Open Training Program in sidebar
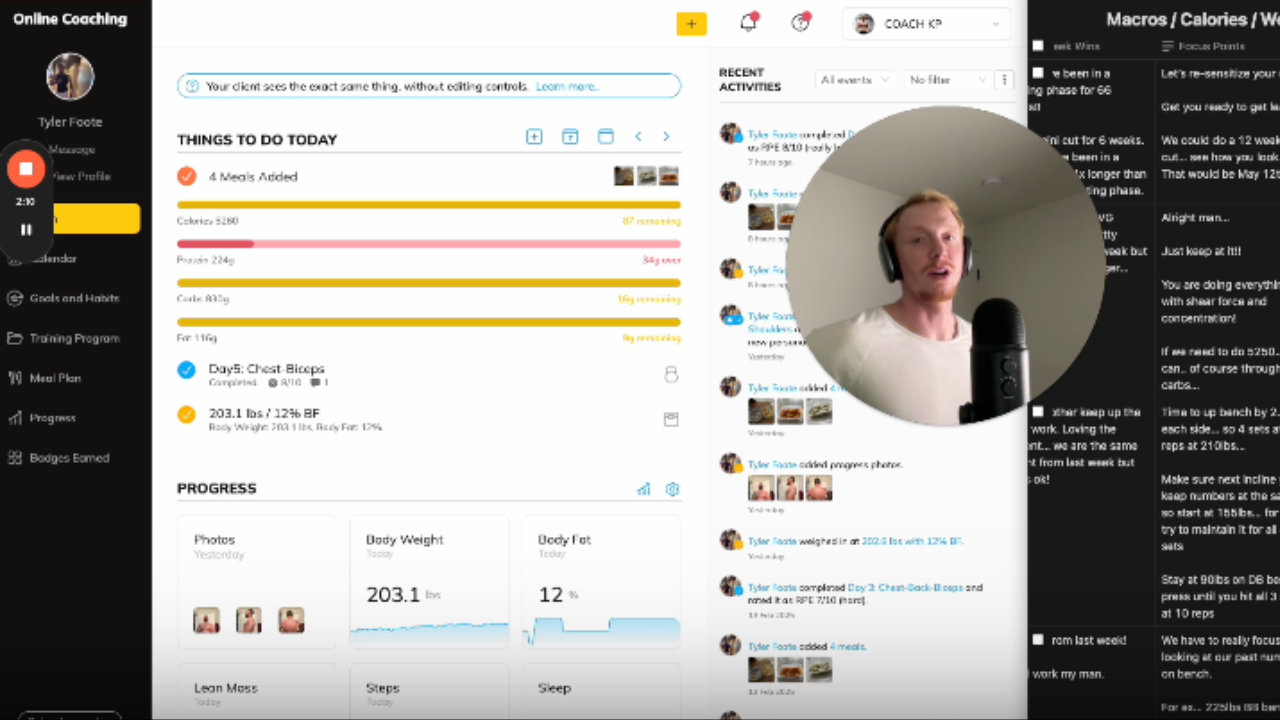The width and height of the screenshot is (1280, 720). point(75,338)
